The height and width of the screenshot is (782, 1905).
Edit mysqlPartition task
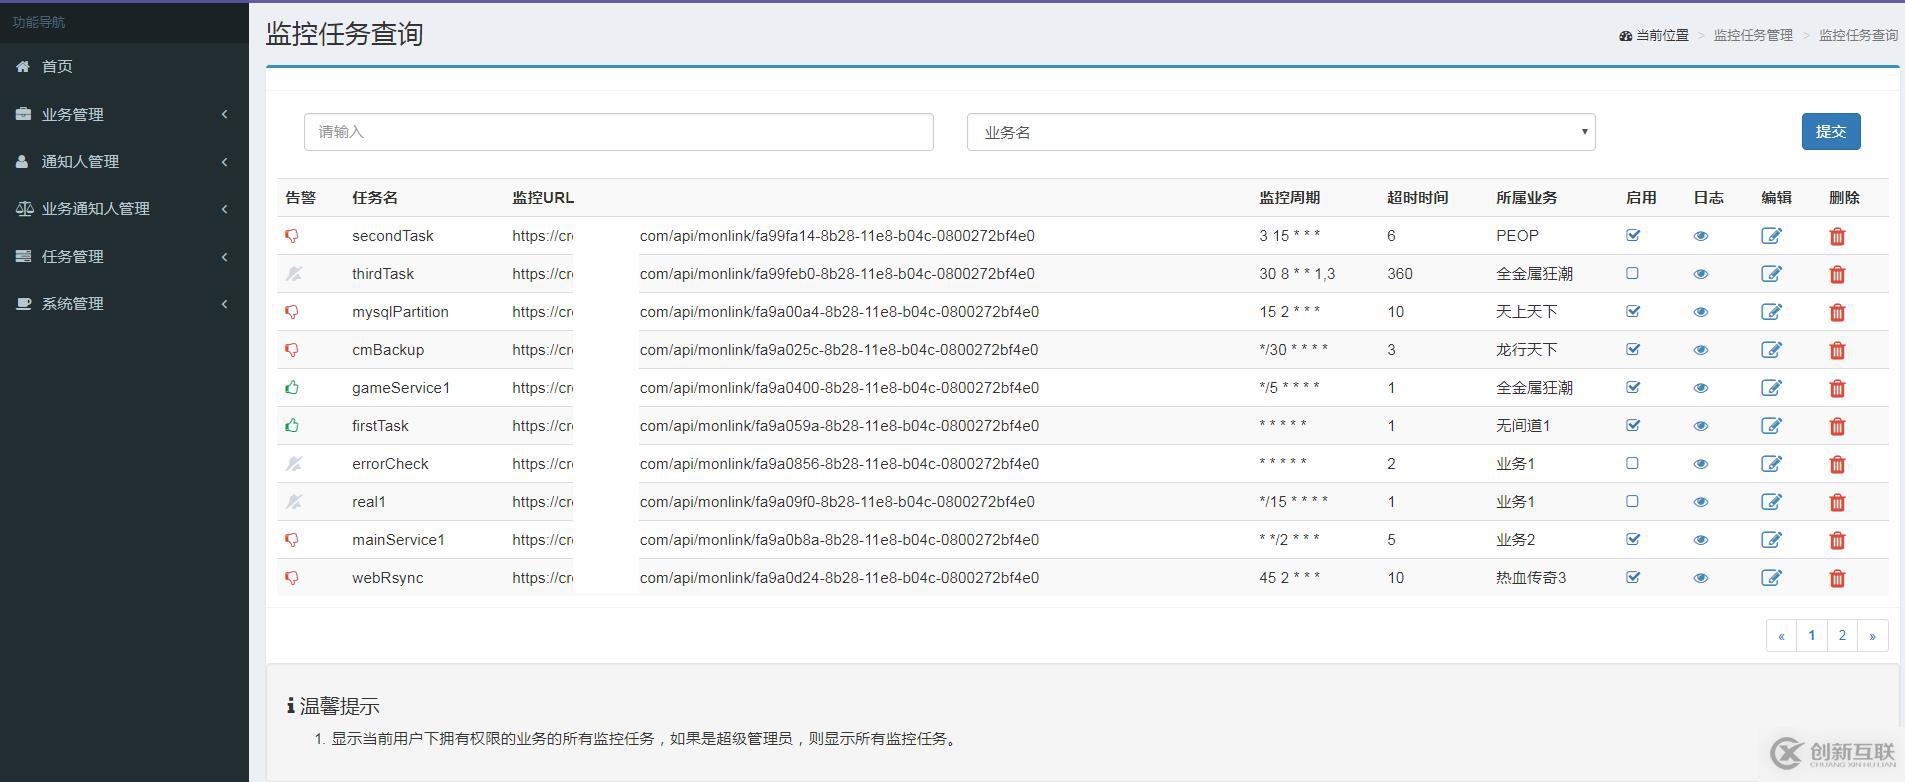click(x=1771, y=312)
